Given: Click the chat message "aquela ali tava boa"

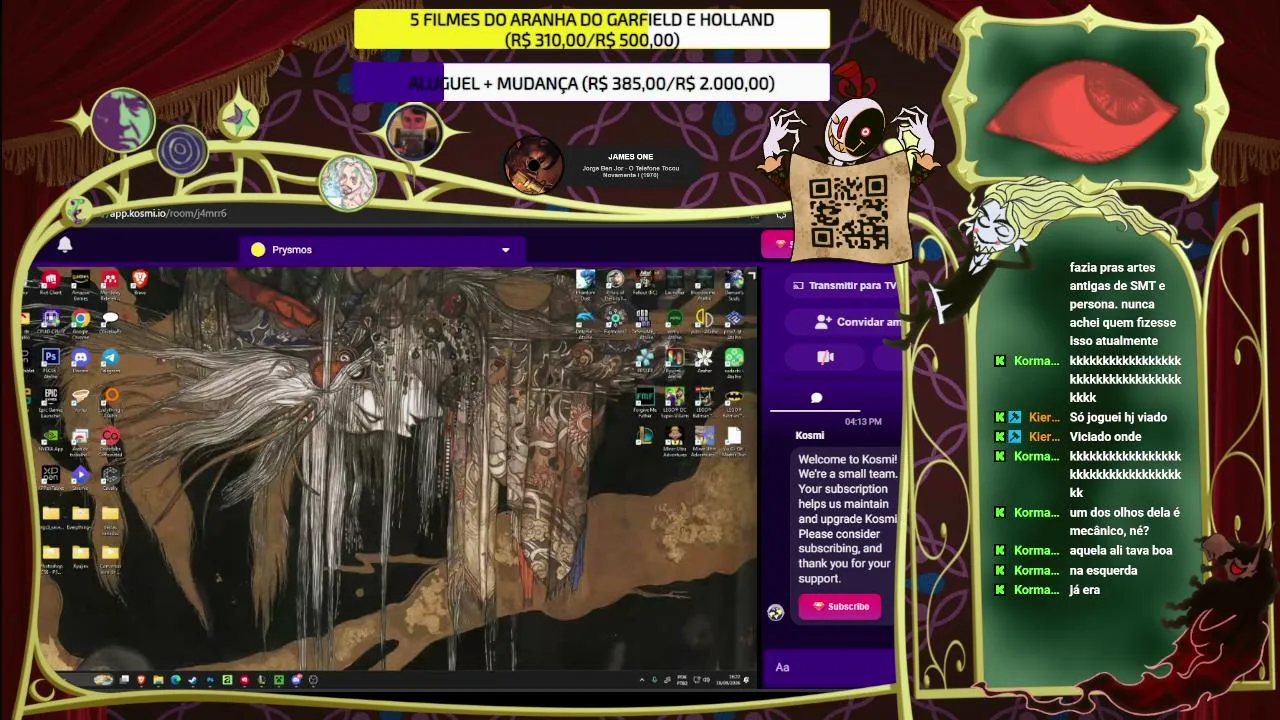Looking at the screenshot, I should tap(1121, 550).
